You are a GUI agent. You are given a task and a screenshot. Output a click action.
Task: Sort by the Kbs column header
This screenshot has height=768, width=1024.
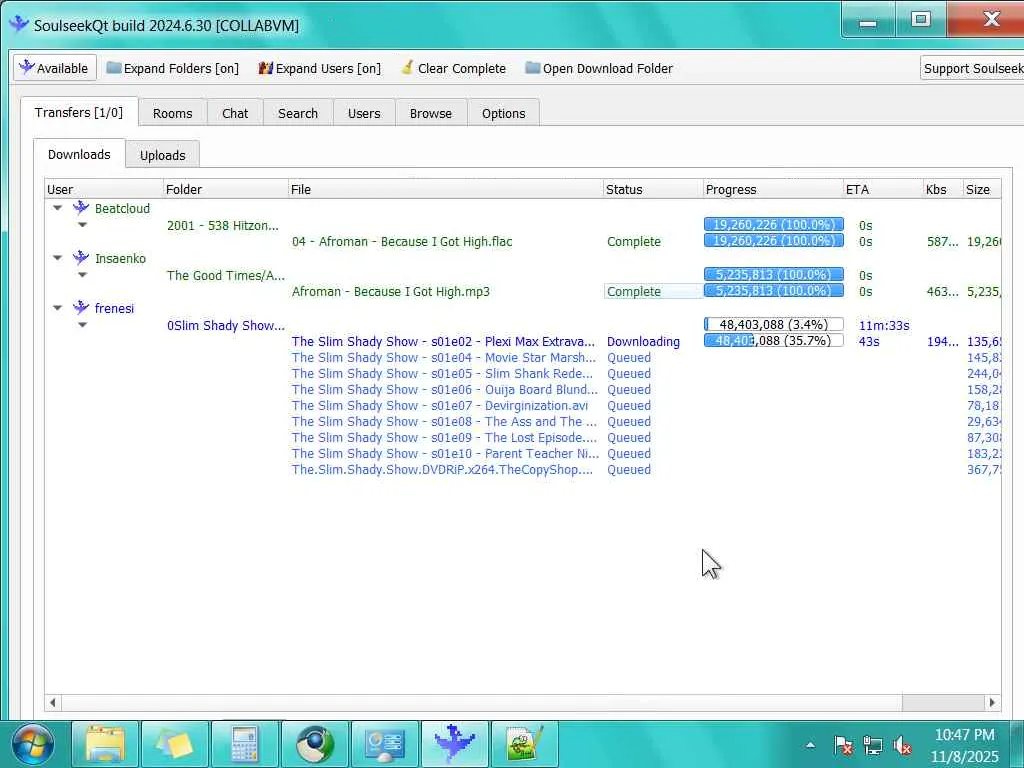(943, 189)
